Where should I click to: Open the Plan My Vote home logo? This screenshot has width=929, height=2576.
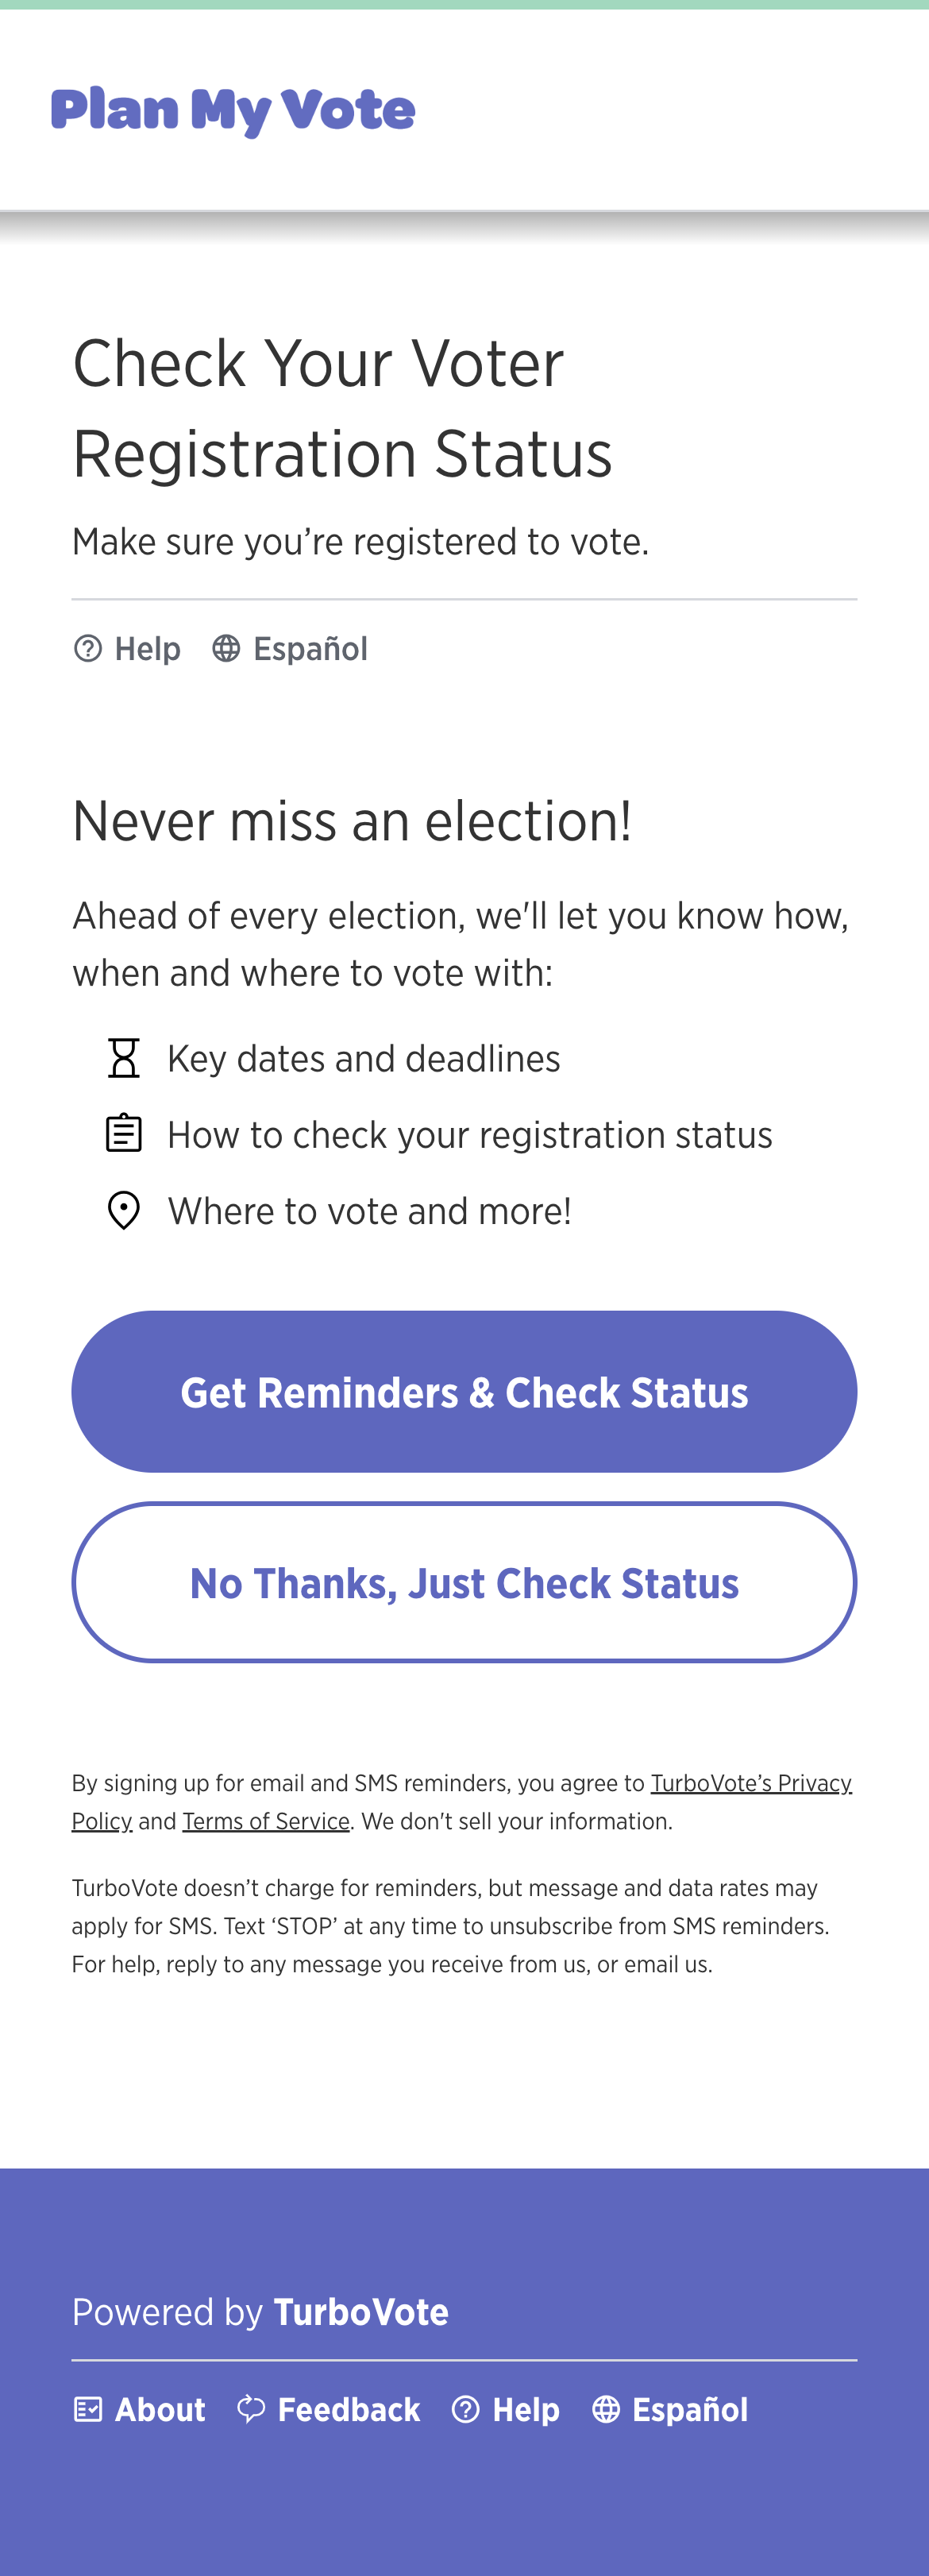pos(233,109)
